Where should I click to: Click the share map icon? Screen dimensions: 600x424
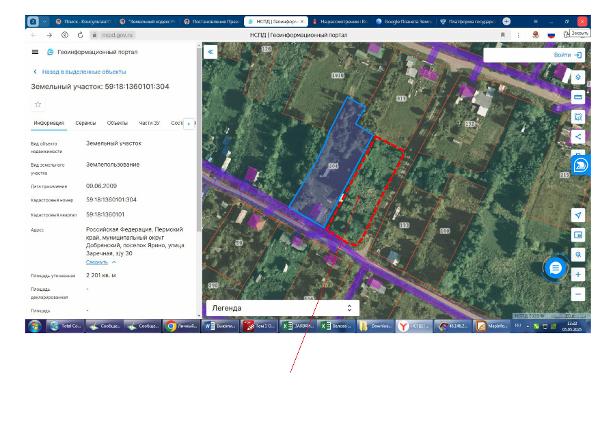pos(578,136)
